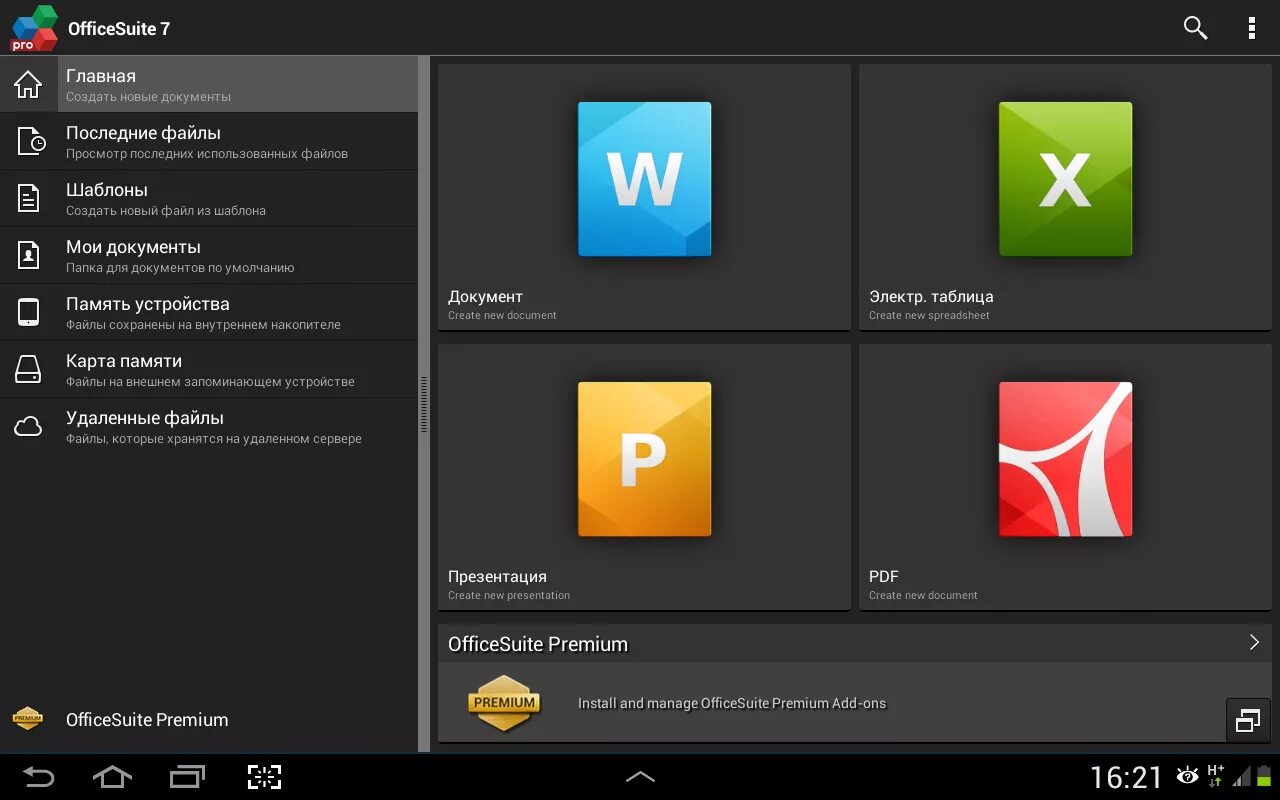Click the OfficeSuite 7 title text
This screenshot has height=800, width=1280.
(119, 29)
